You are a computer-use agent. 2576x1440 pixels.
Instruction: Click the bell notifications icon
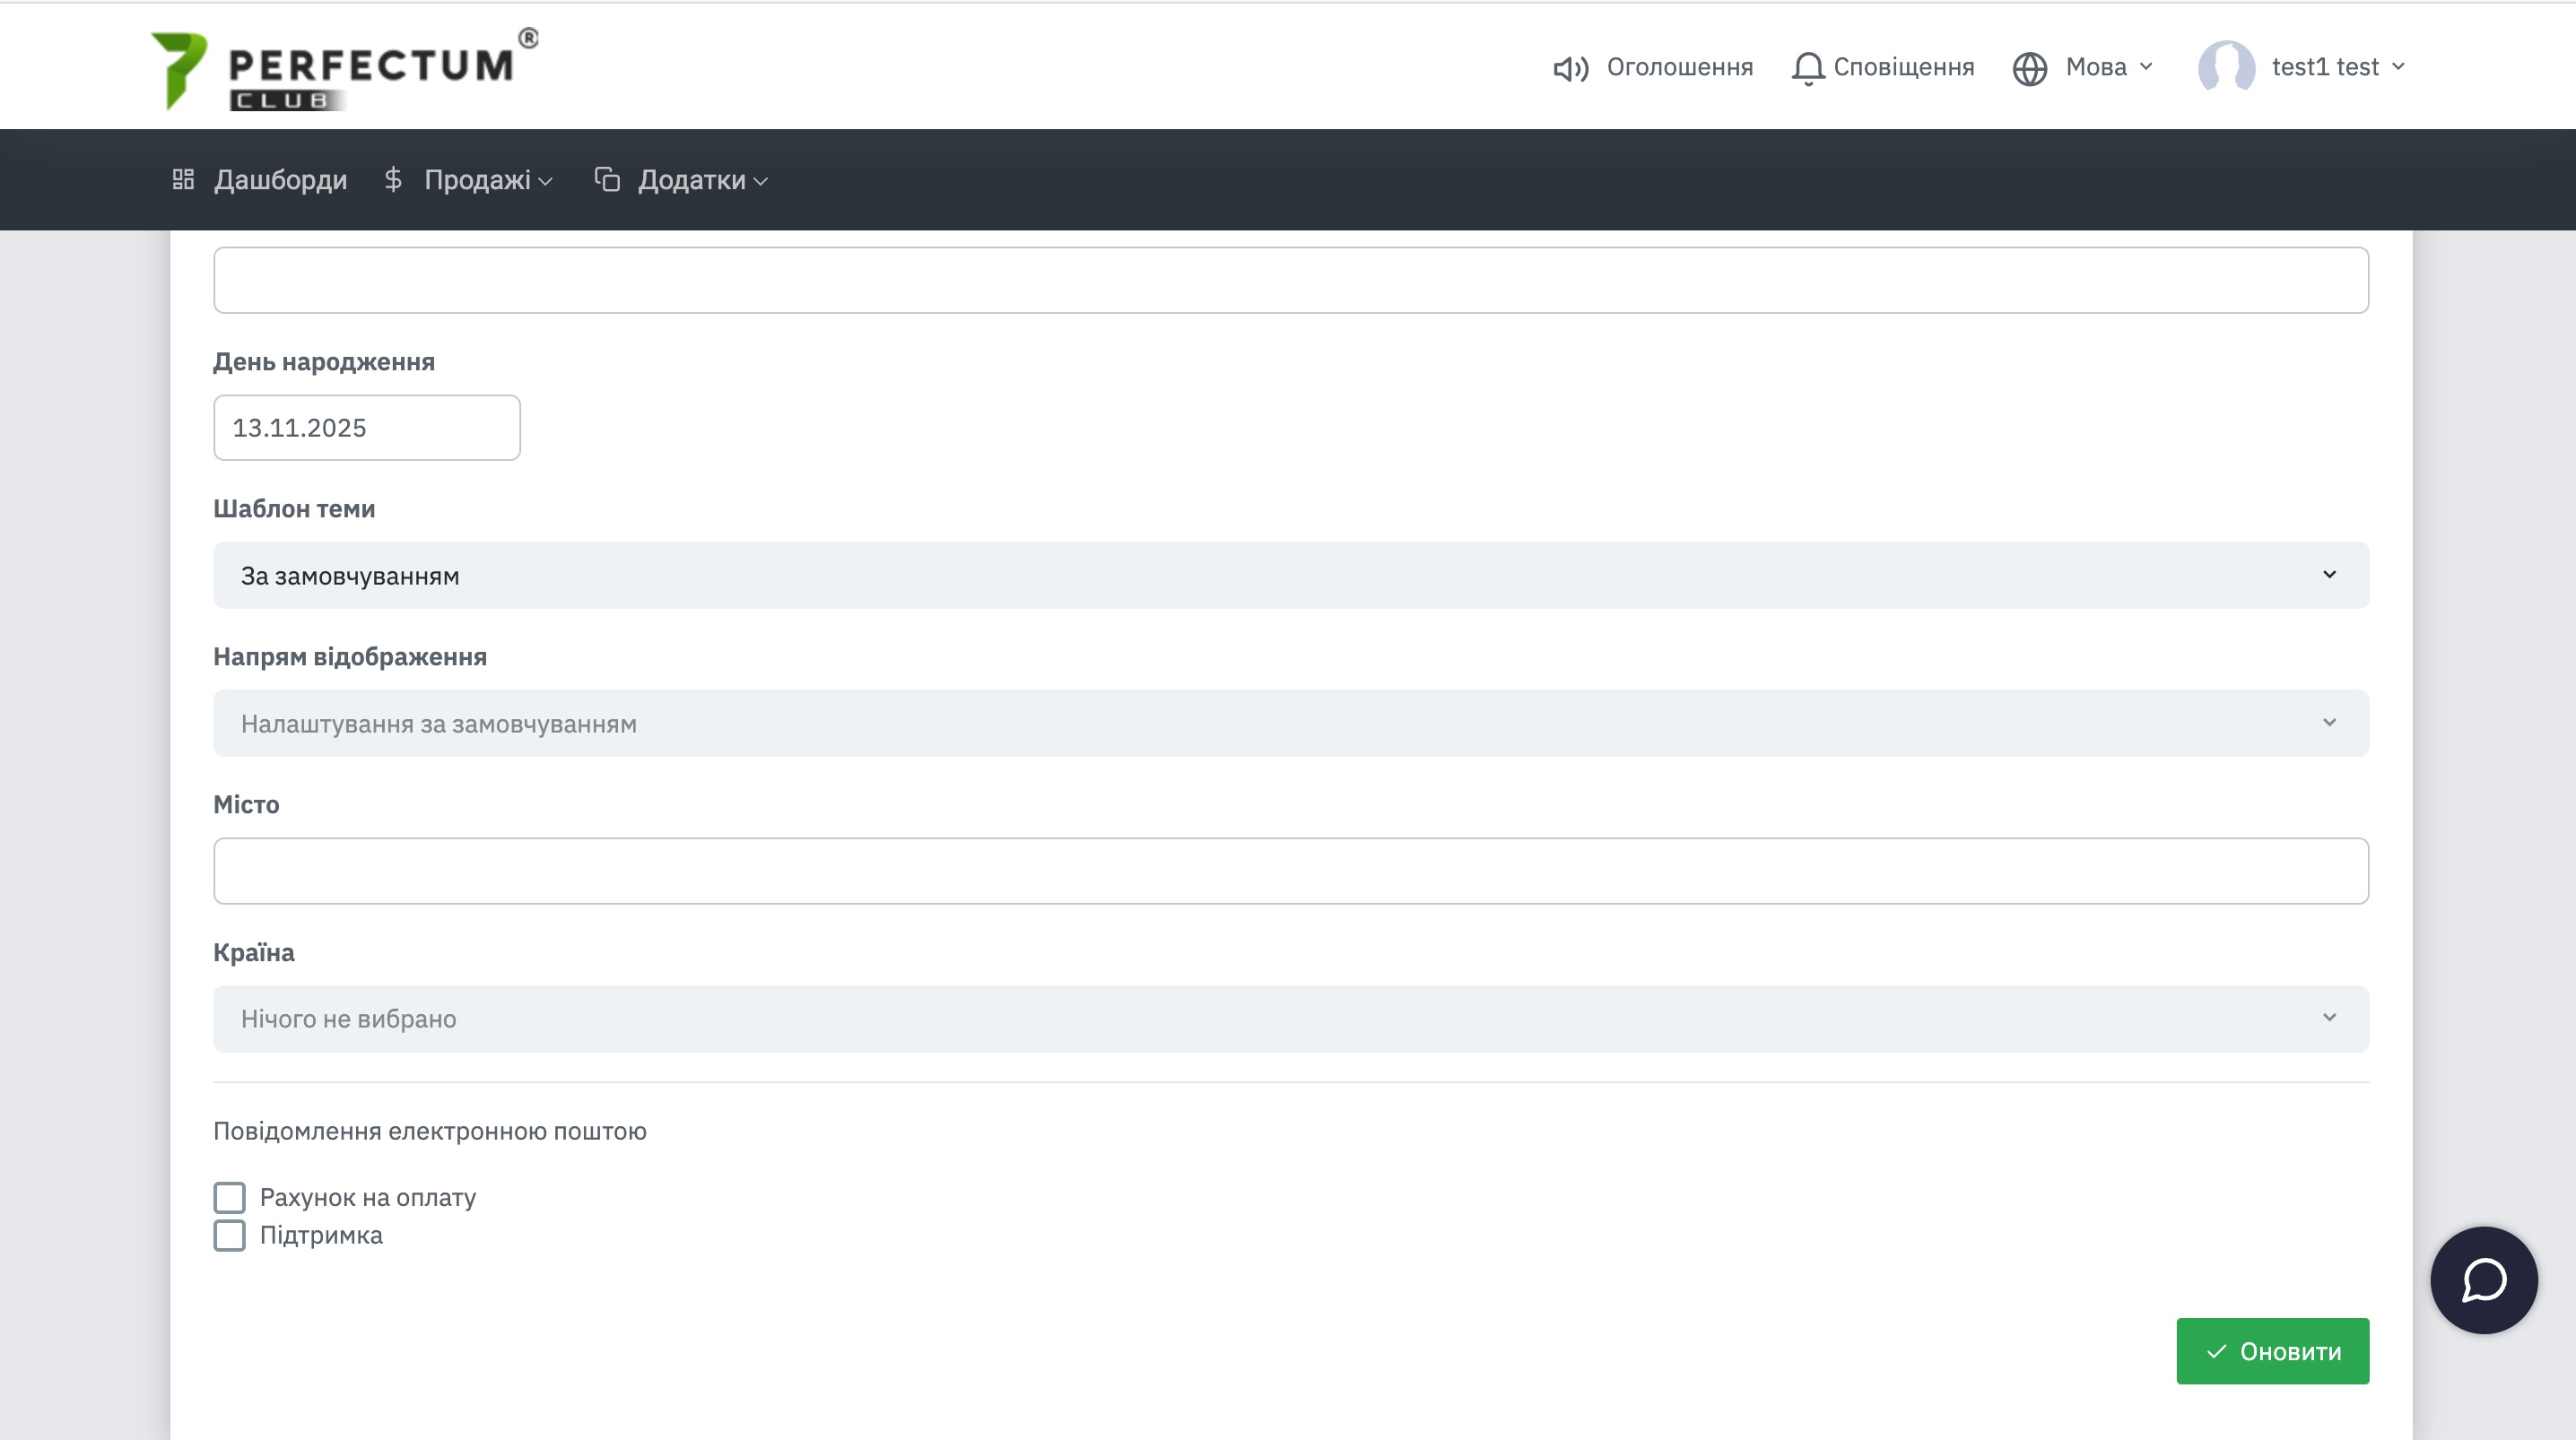click(1807, 68)
